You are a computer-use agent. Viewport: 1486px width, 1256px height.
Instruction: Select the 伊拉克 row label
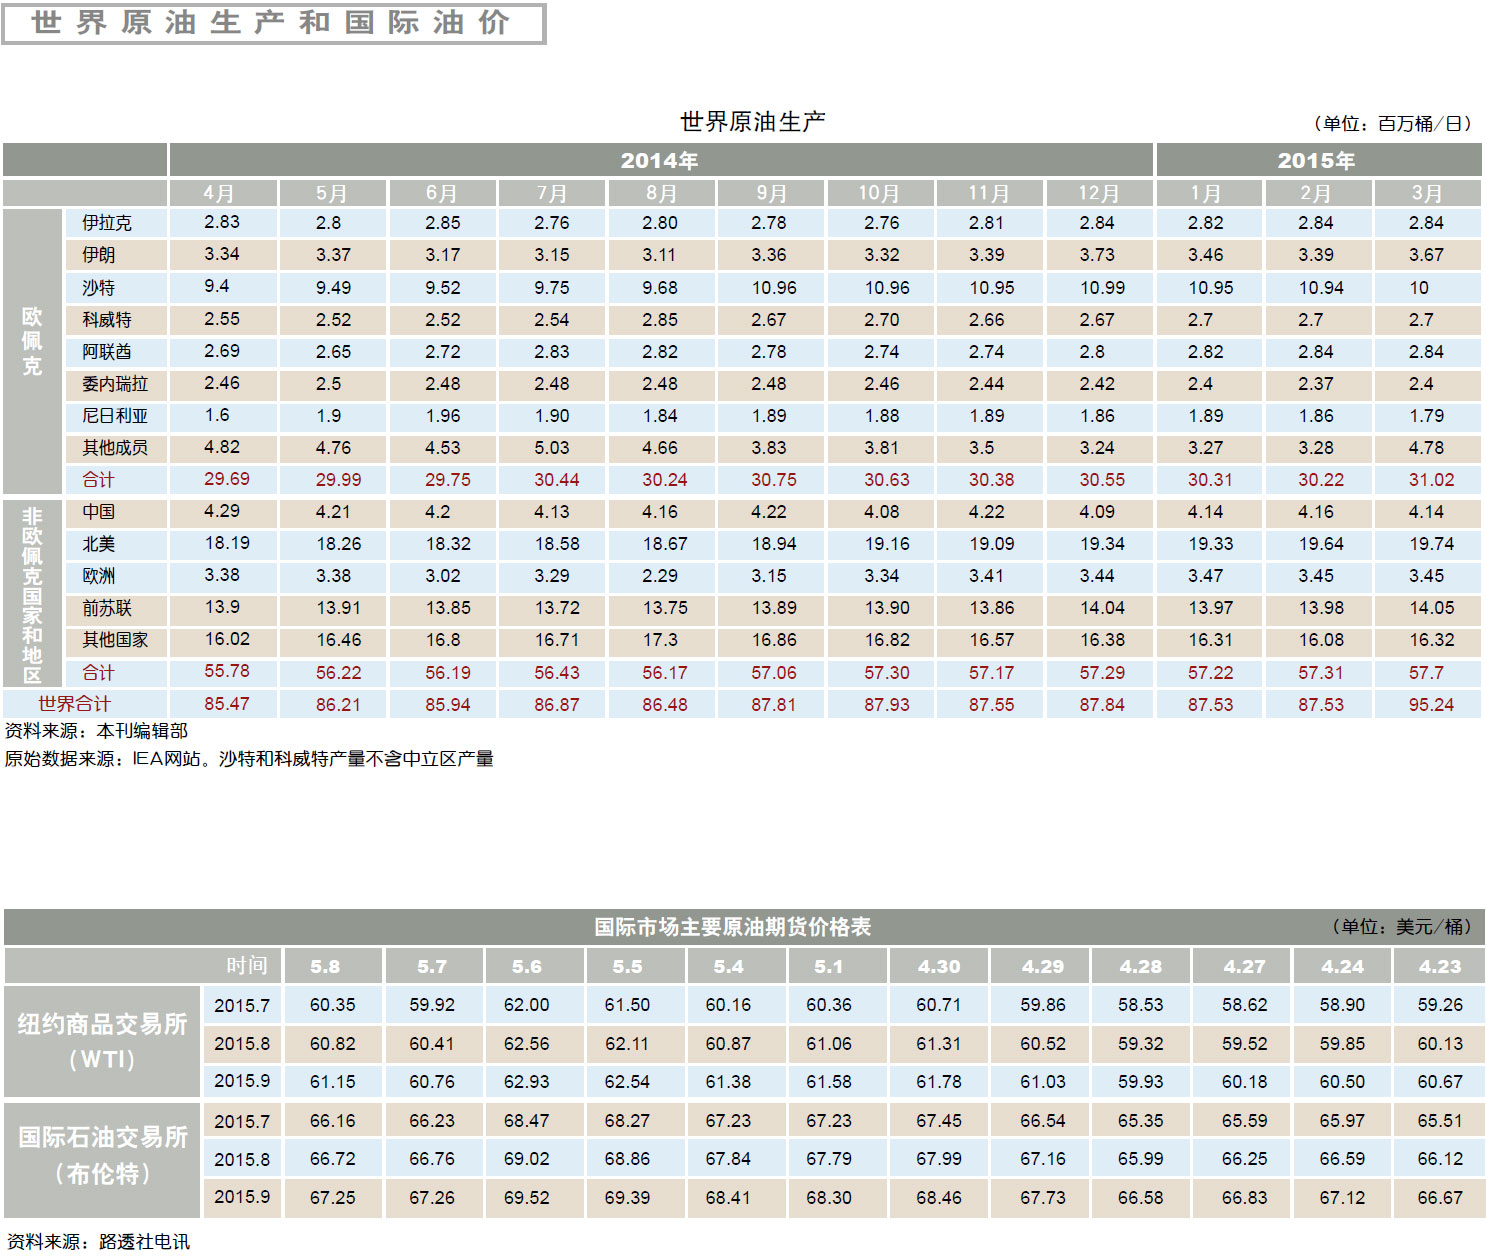pos(107,223)
